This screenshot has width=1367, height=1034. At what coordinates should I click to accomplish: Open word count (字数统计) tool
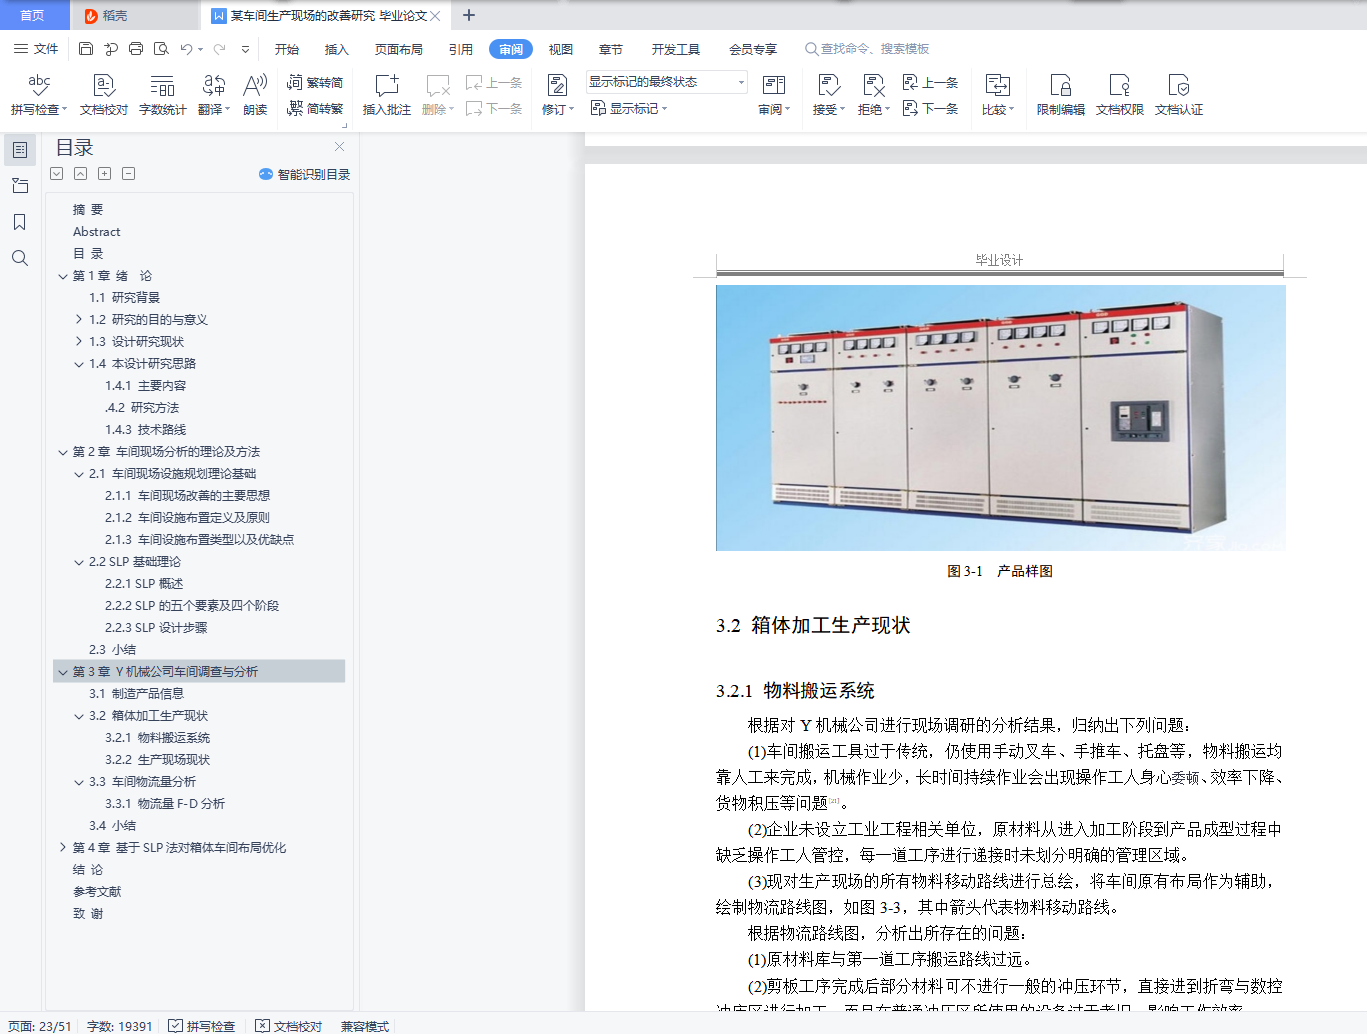(162, 95)
